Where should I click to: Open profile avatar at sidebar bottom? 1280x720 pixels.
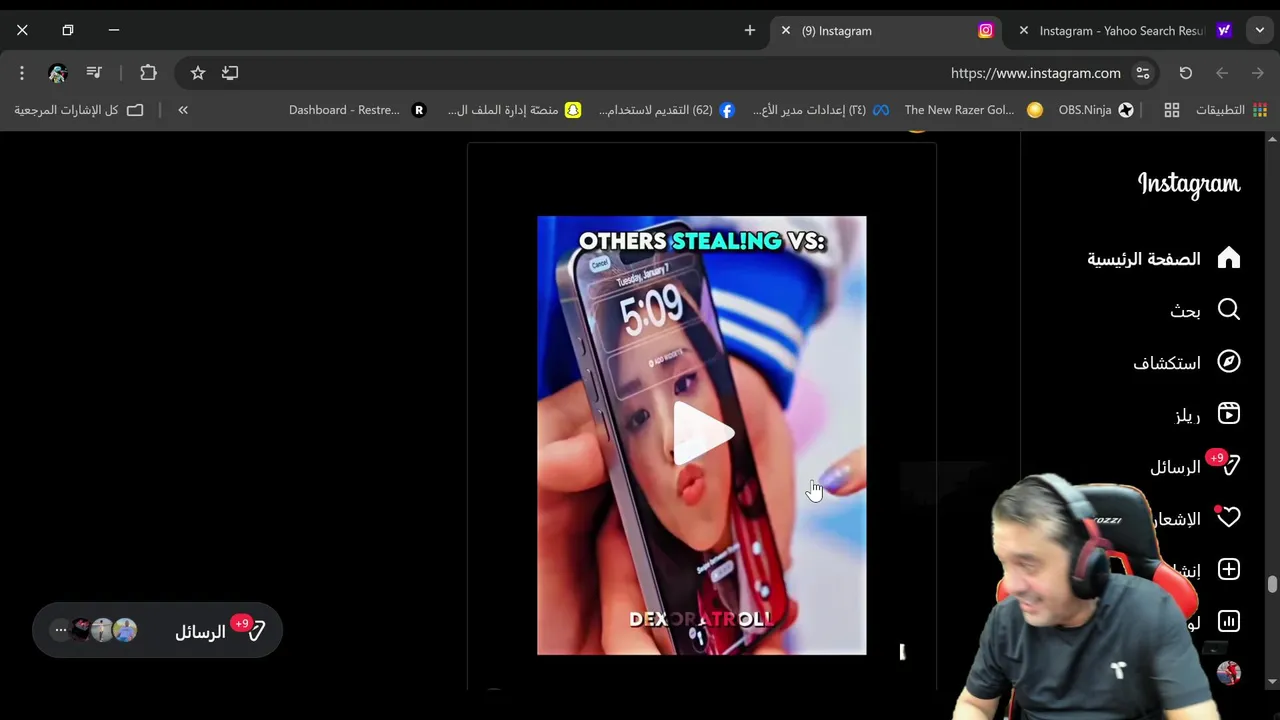click(x=1228, y=673)
